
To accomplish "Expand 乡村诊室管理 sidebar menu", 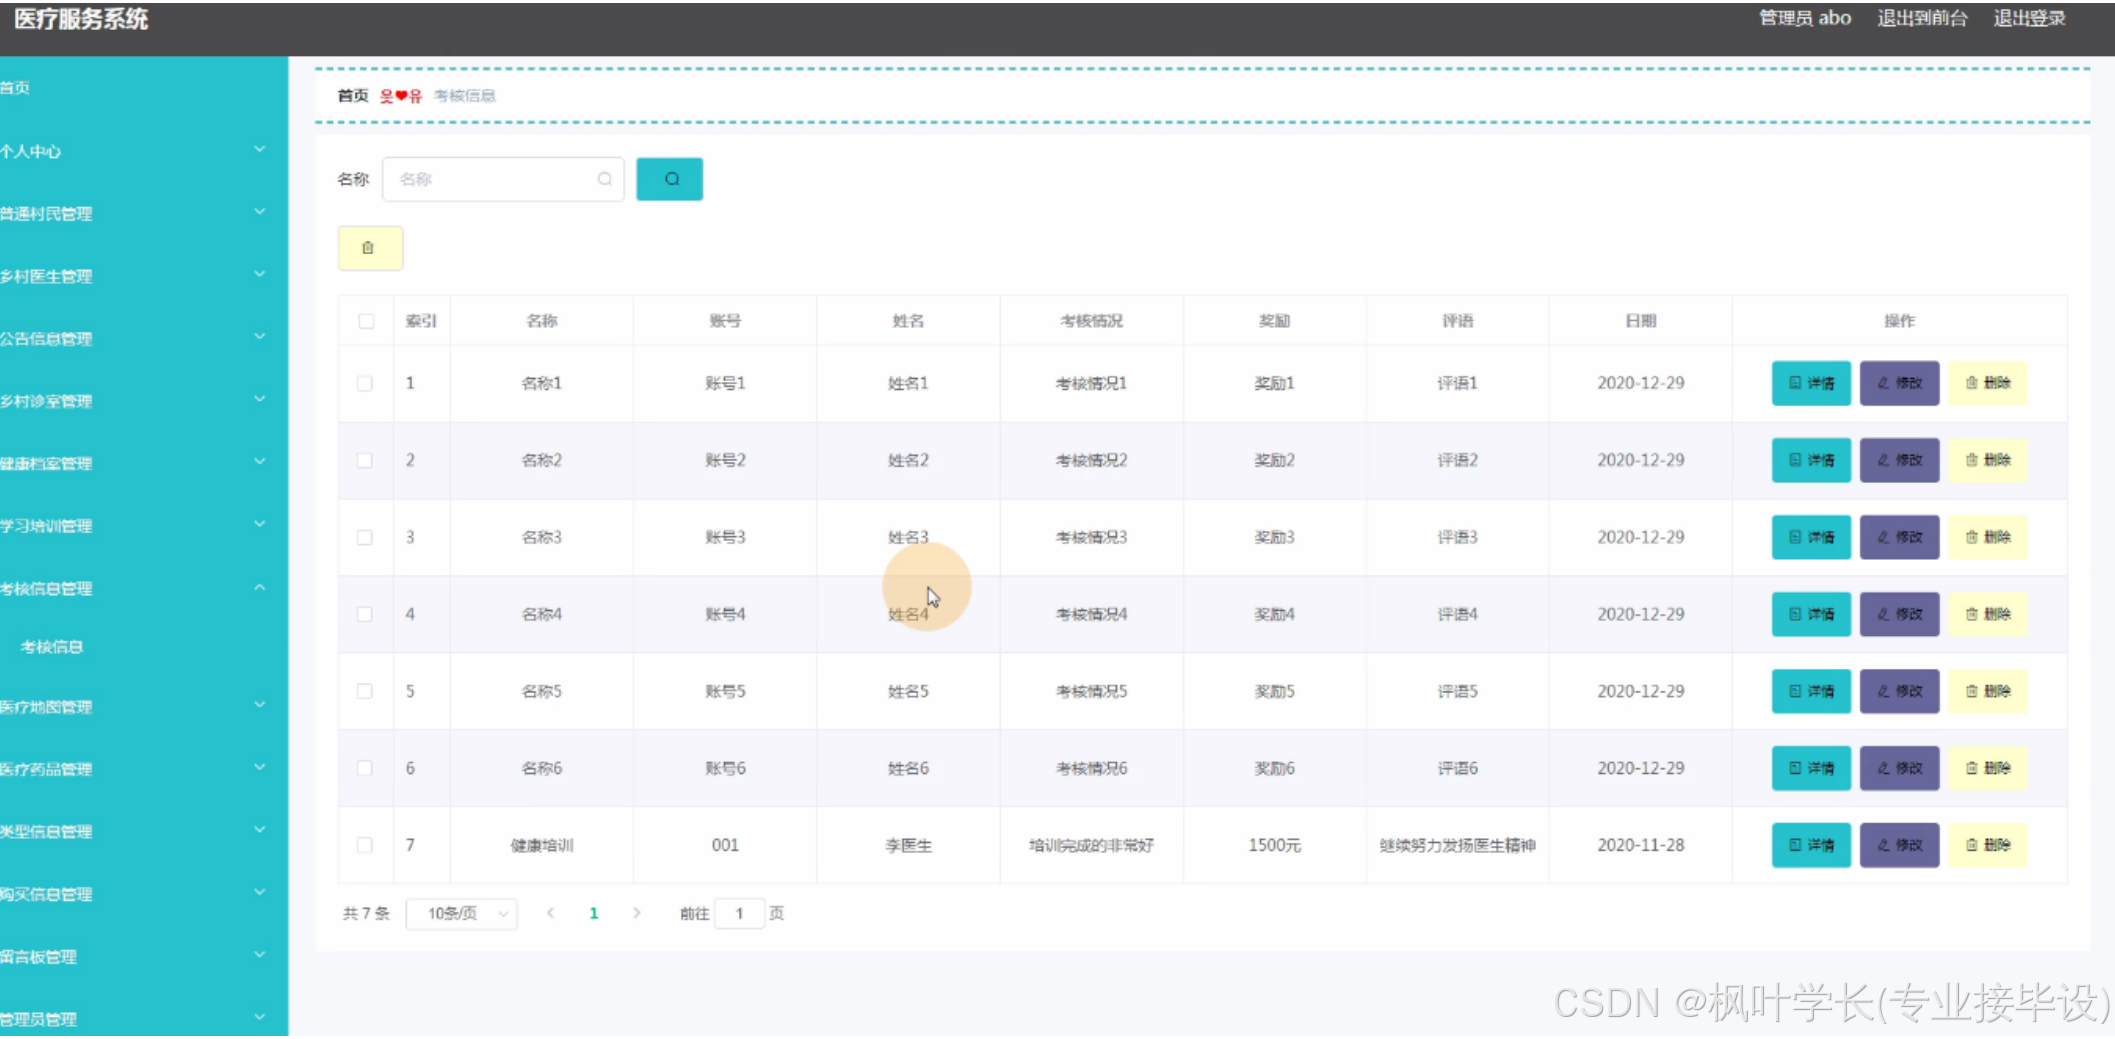I will click(x=144, y=401).
